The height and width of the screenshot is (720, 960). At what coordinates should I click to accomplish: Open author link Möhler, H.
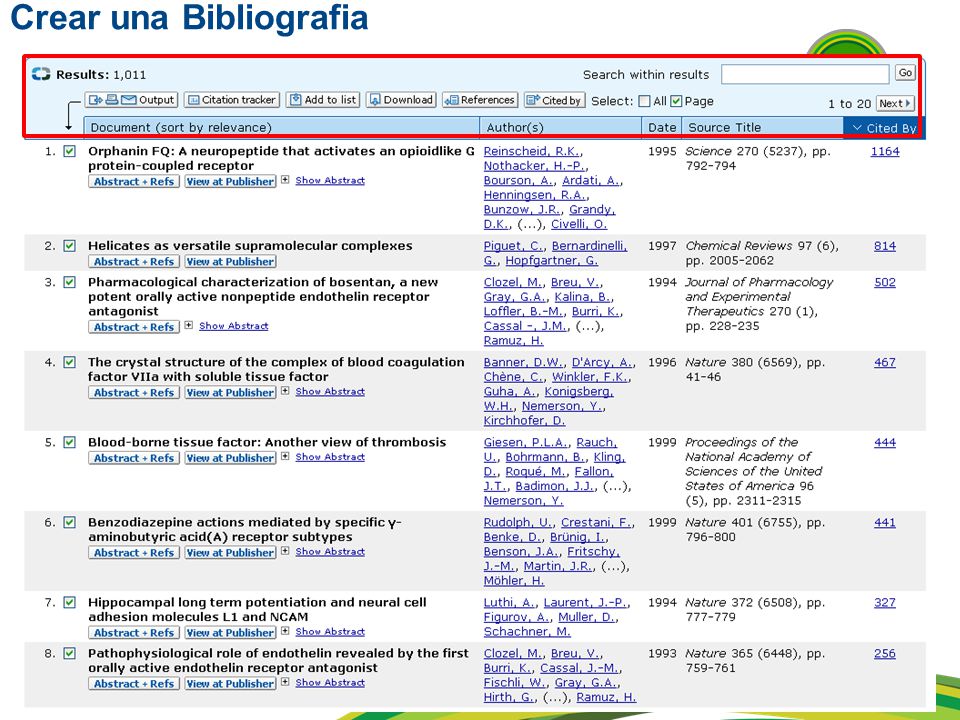[514, 581]
